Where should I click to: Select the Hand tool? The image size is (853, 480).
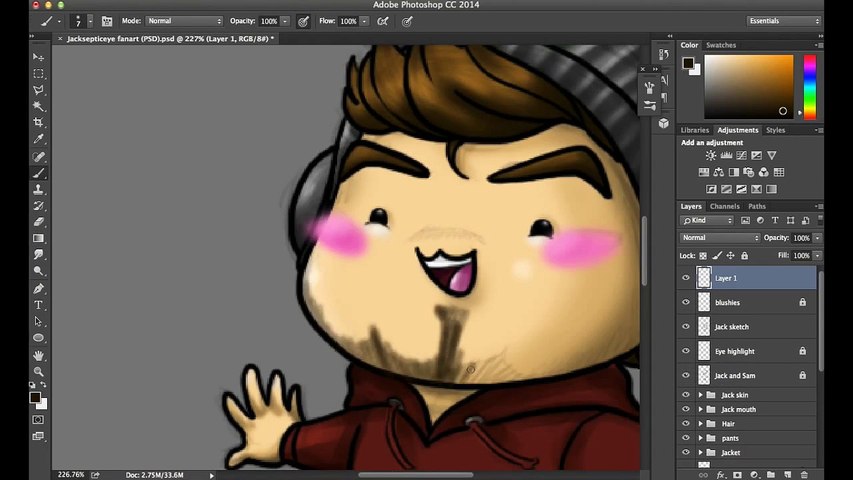point(39,355)
